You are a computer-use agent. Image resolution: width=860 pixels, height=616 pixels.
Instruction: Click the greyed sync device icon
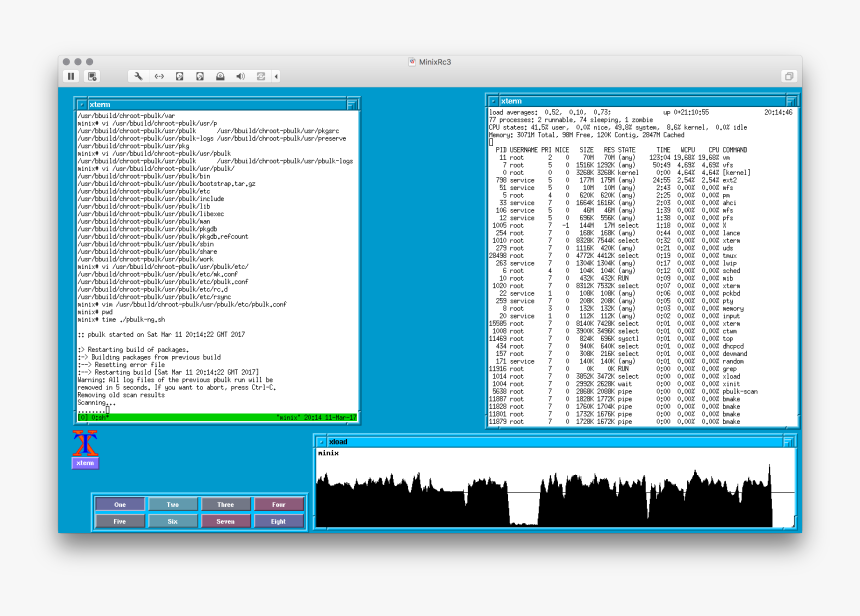click(x=261, y=76)
